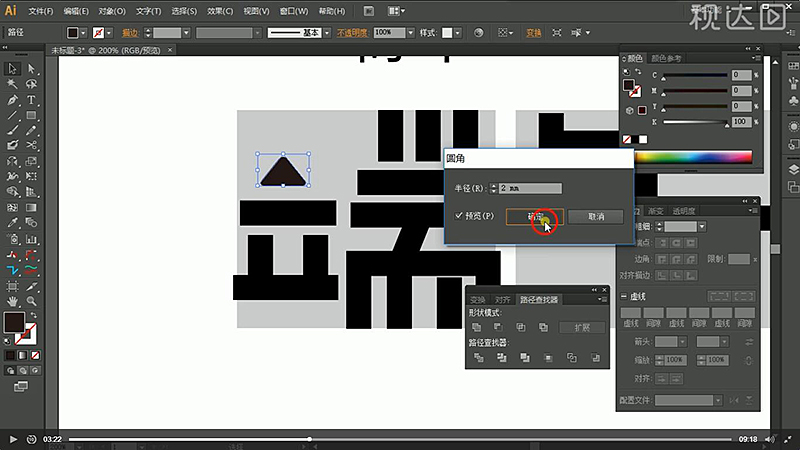Toggle the 虚线 dashed line checkbox
The height and width of the screenshot is (450, 800).
[x=623, y=296]
